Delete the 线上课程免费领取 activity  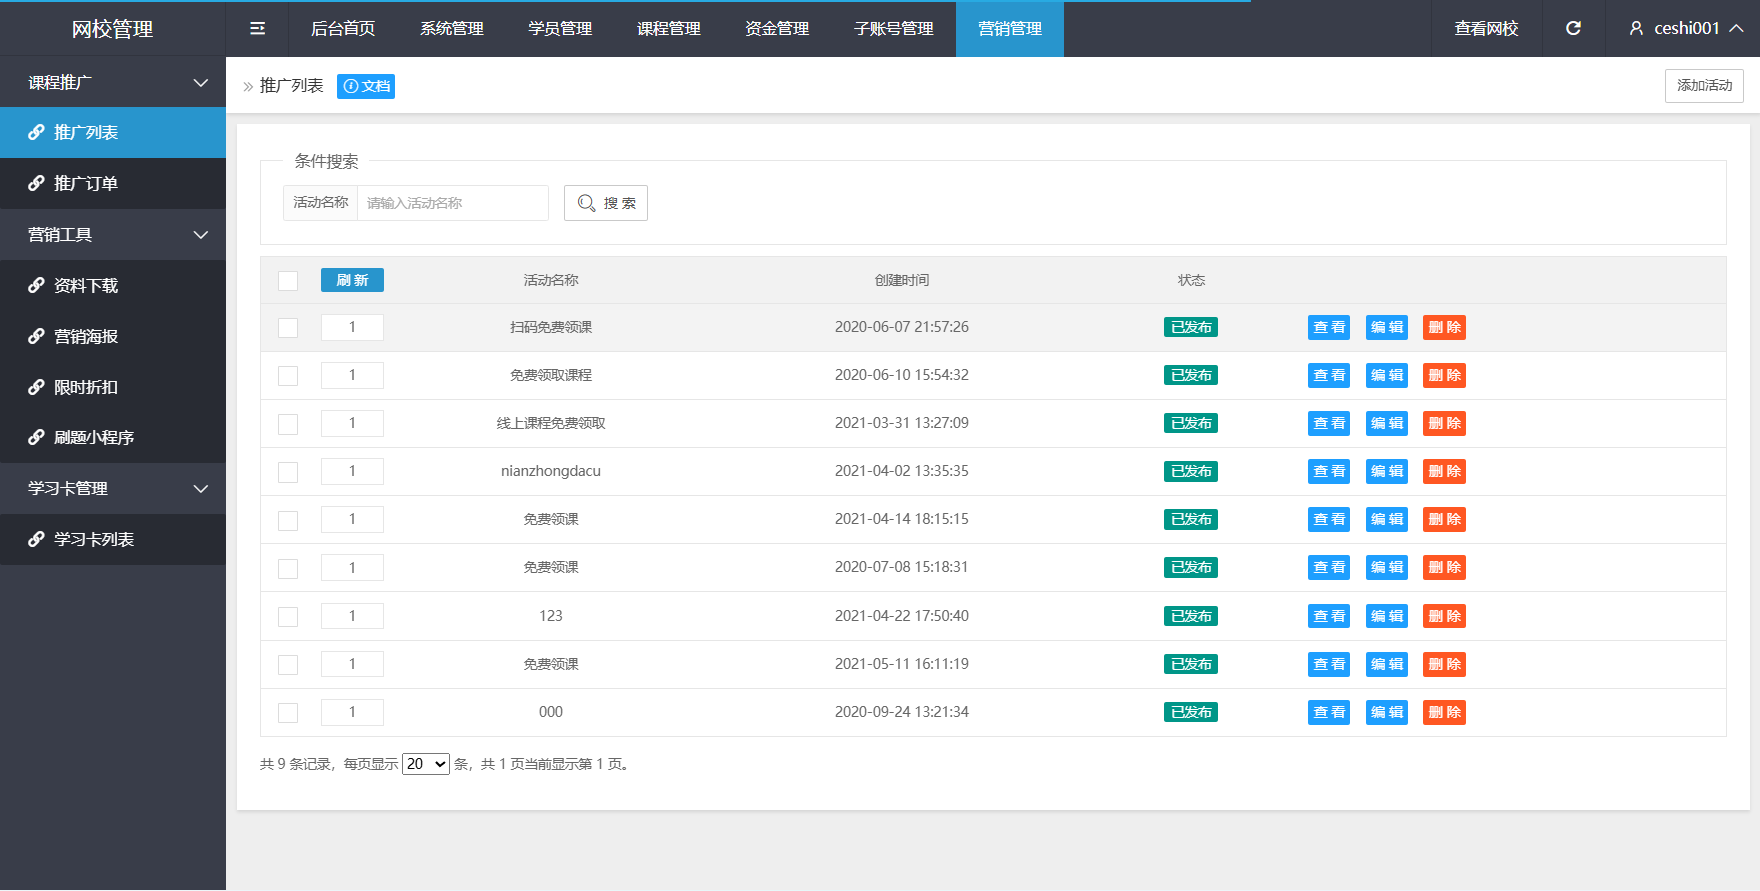coord(1445,423)
